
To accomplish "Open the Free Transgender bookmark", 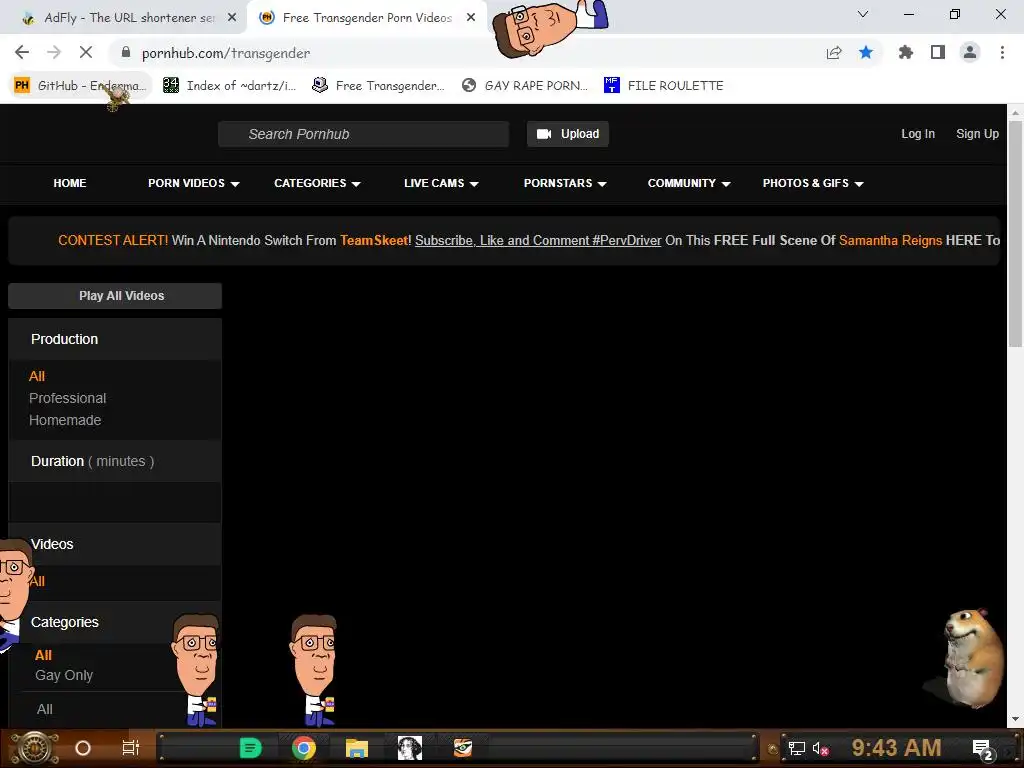I will (x=378, y=86).
